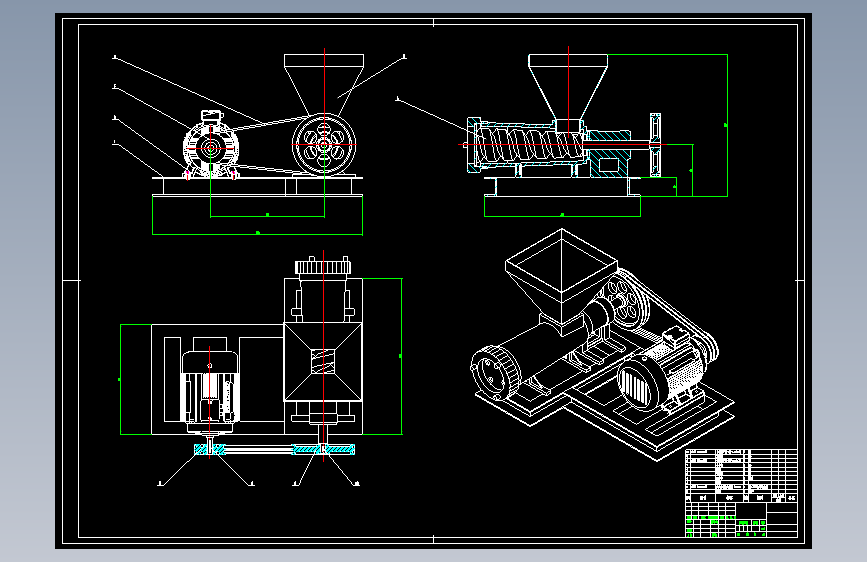Pick the cyan hatched bearing housing in the sectional view
This screenshot has height=562, width=867.
(x=609, y=154)
